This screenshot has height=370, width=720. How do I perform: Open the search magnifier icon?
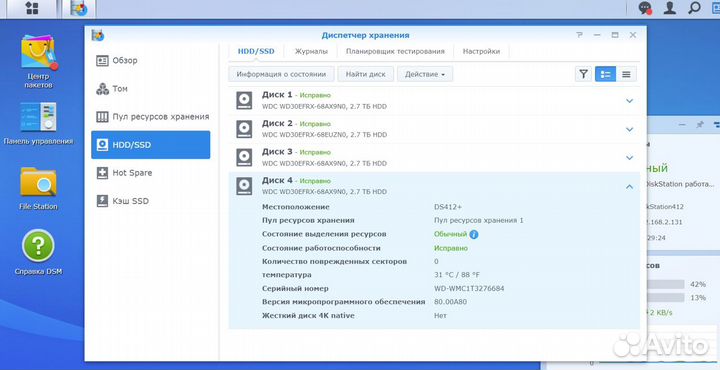click(x=695, y=8)
